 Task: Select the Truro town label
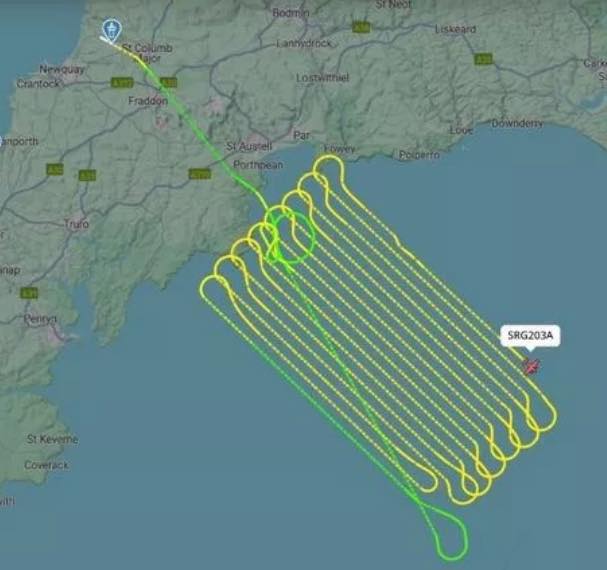[76, 224]
